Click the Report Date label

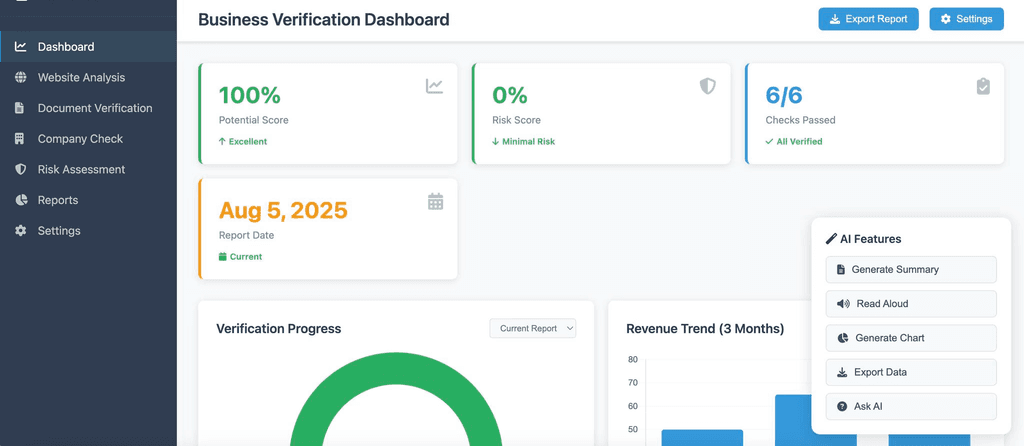(246, 235)
